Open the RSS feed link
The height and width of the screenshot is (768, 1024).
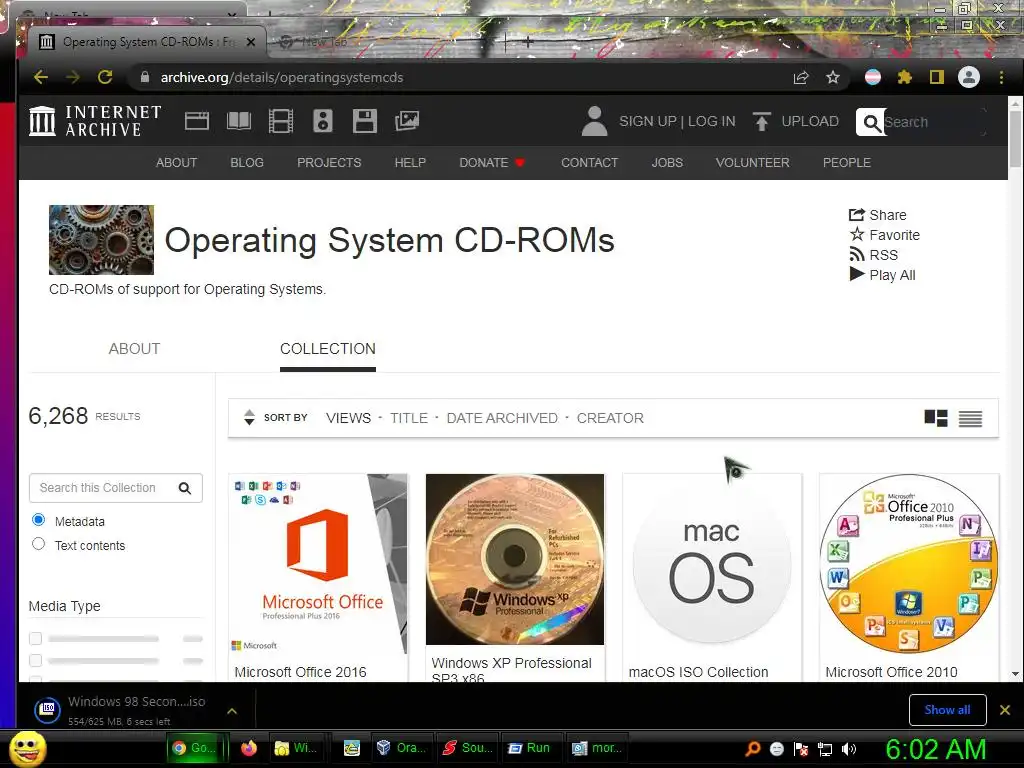pos(874,255)
